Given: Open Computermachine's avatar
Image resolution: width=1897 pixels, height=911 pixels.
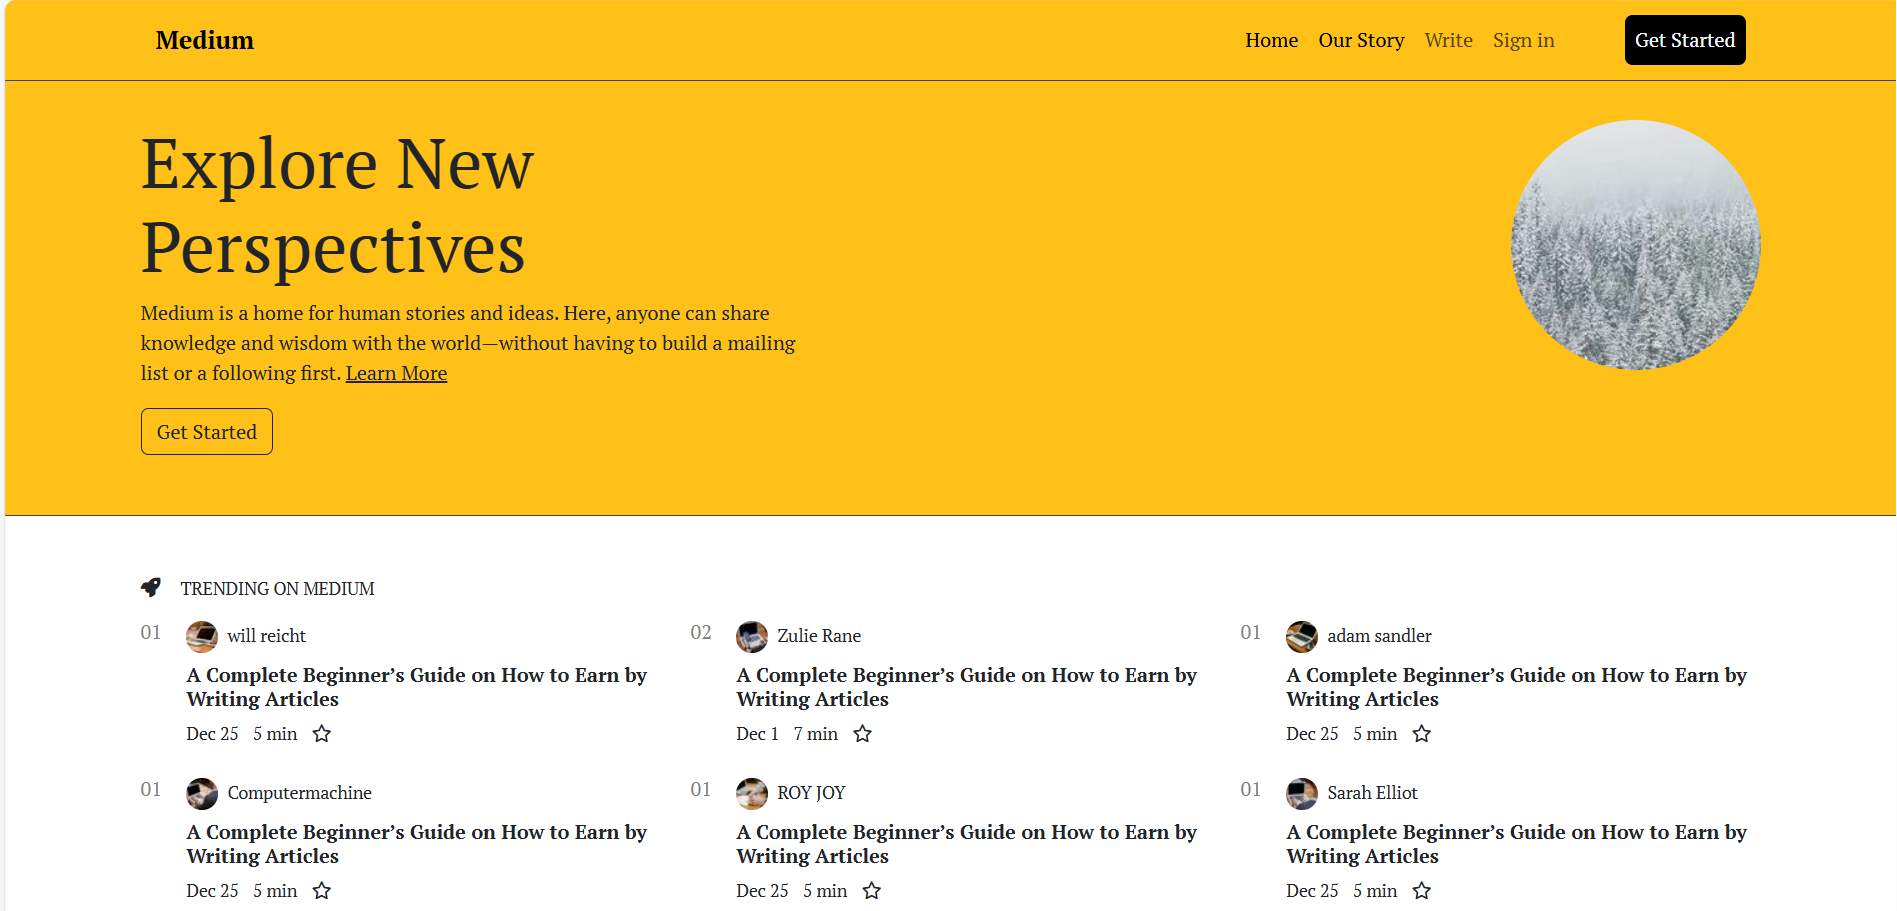Looking at the screenshot, I should (202, 794).
